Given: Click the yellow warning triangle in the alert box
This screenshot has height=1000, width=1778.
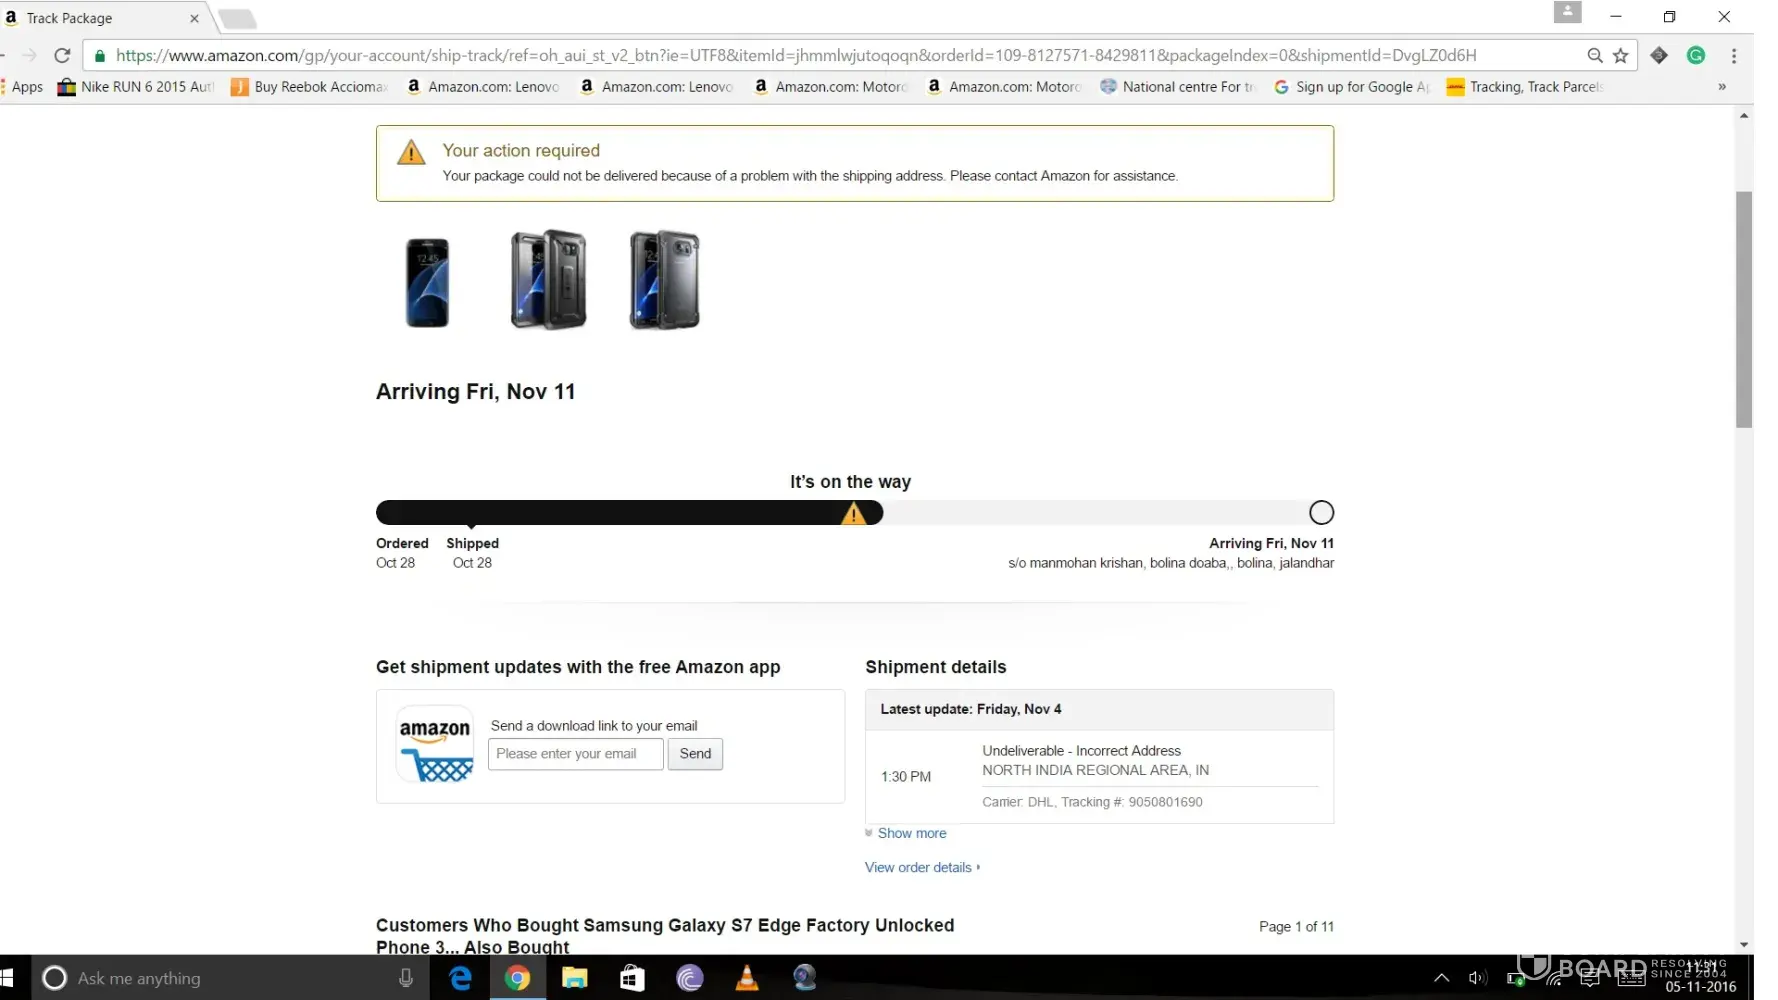Looking at the screenshot, I should coord(411,153).
